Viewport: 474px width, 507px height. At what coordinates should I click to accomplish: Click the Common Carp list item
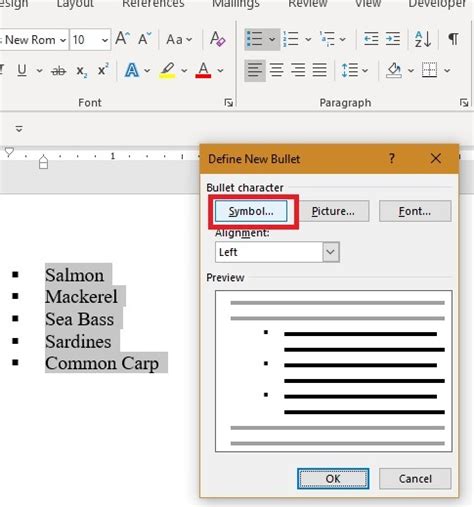[x=102, y=363]
